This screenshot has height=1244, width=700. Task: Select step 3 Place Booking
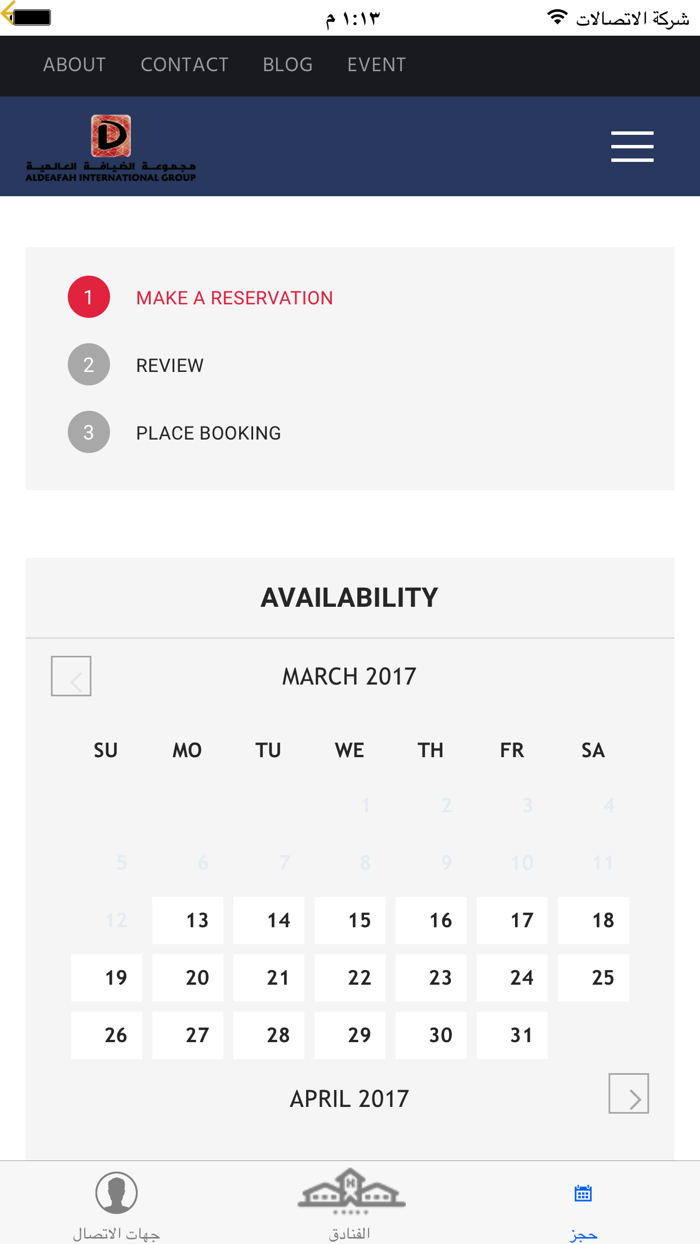coord(208,433)
